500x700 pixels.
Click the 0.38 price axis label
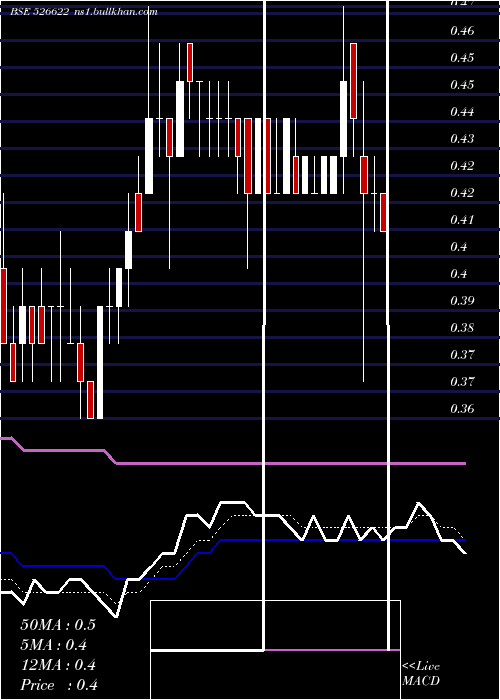click(462, 328)
